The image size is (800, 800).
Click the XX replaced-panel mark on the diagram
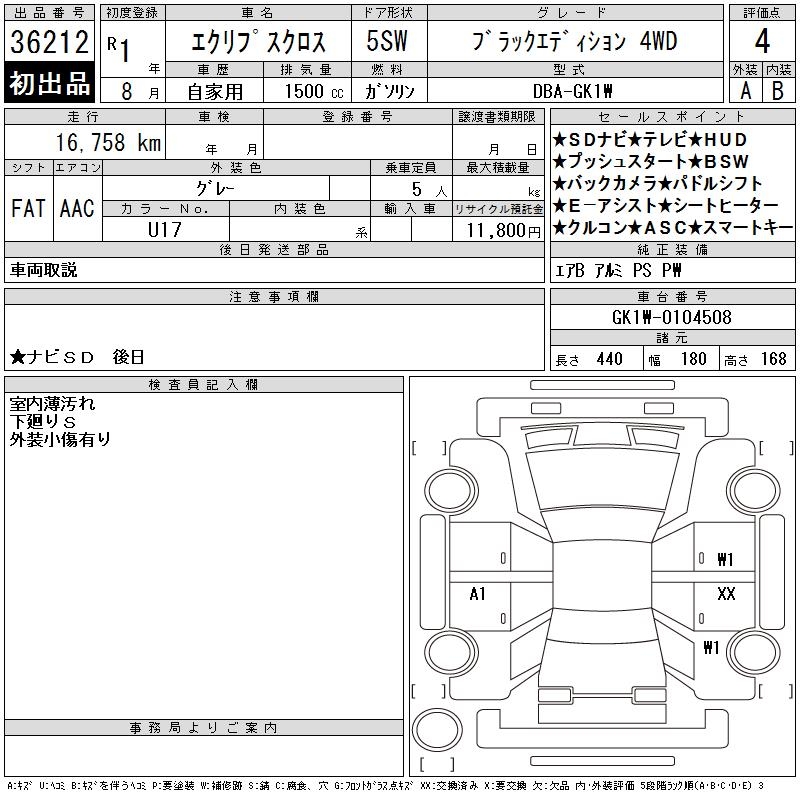coord(727,594)
